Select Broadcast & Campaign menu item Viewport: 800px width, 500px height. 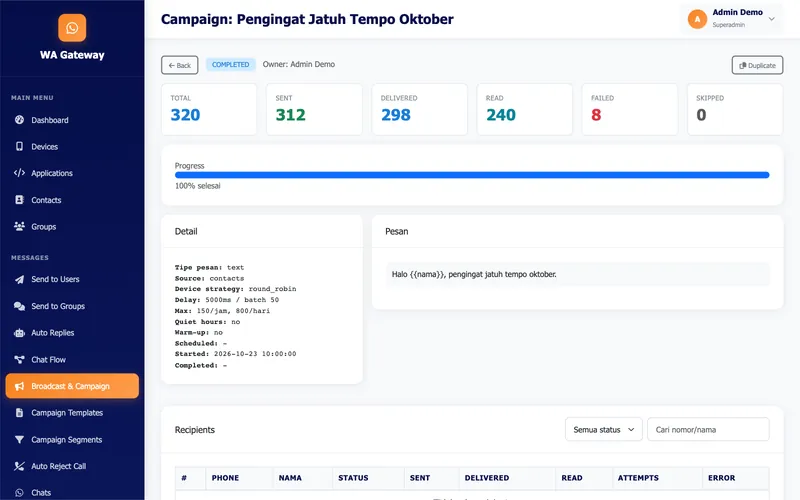coord(72,386)
